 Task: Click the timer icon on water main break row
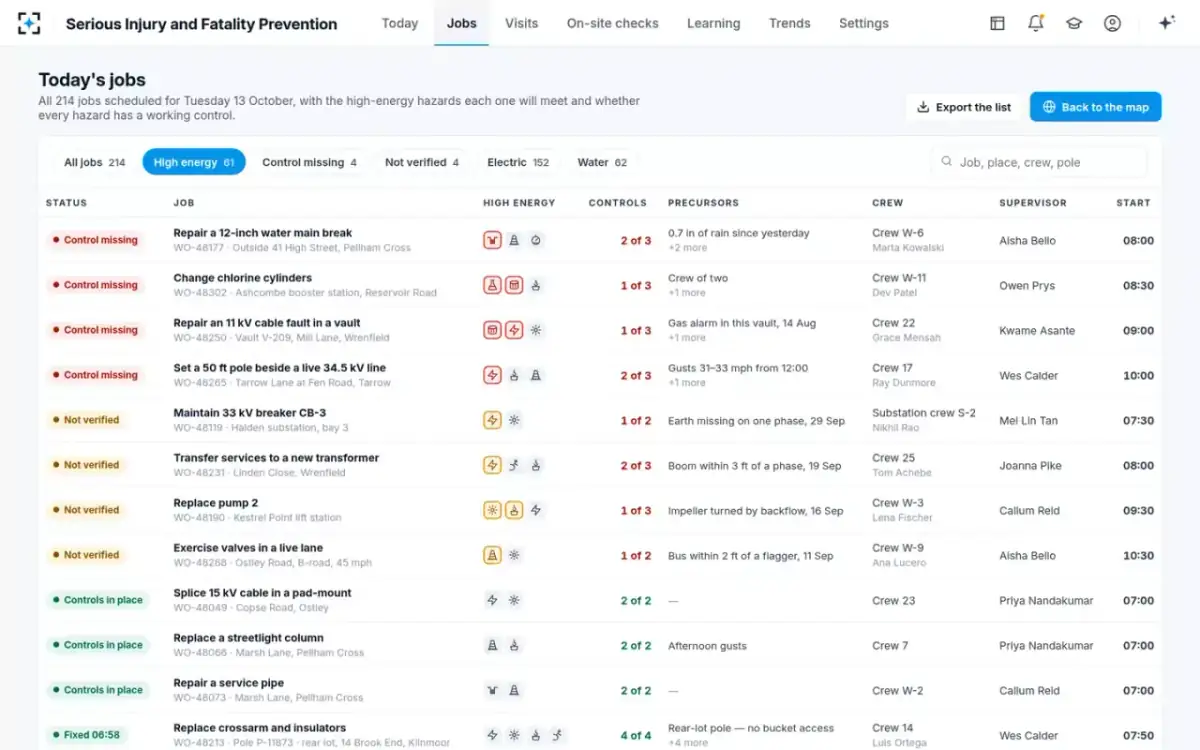(536, 240)
